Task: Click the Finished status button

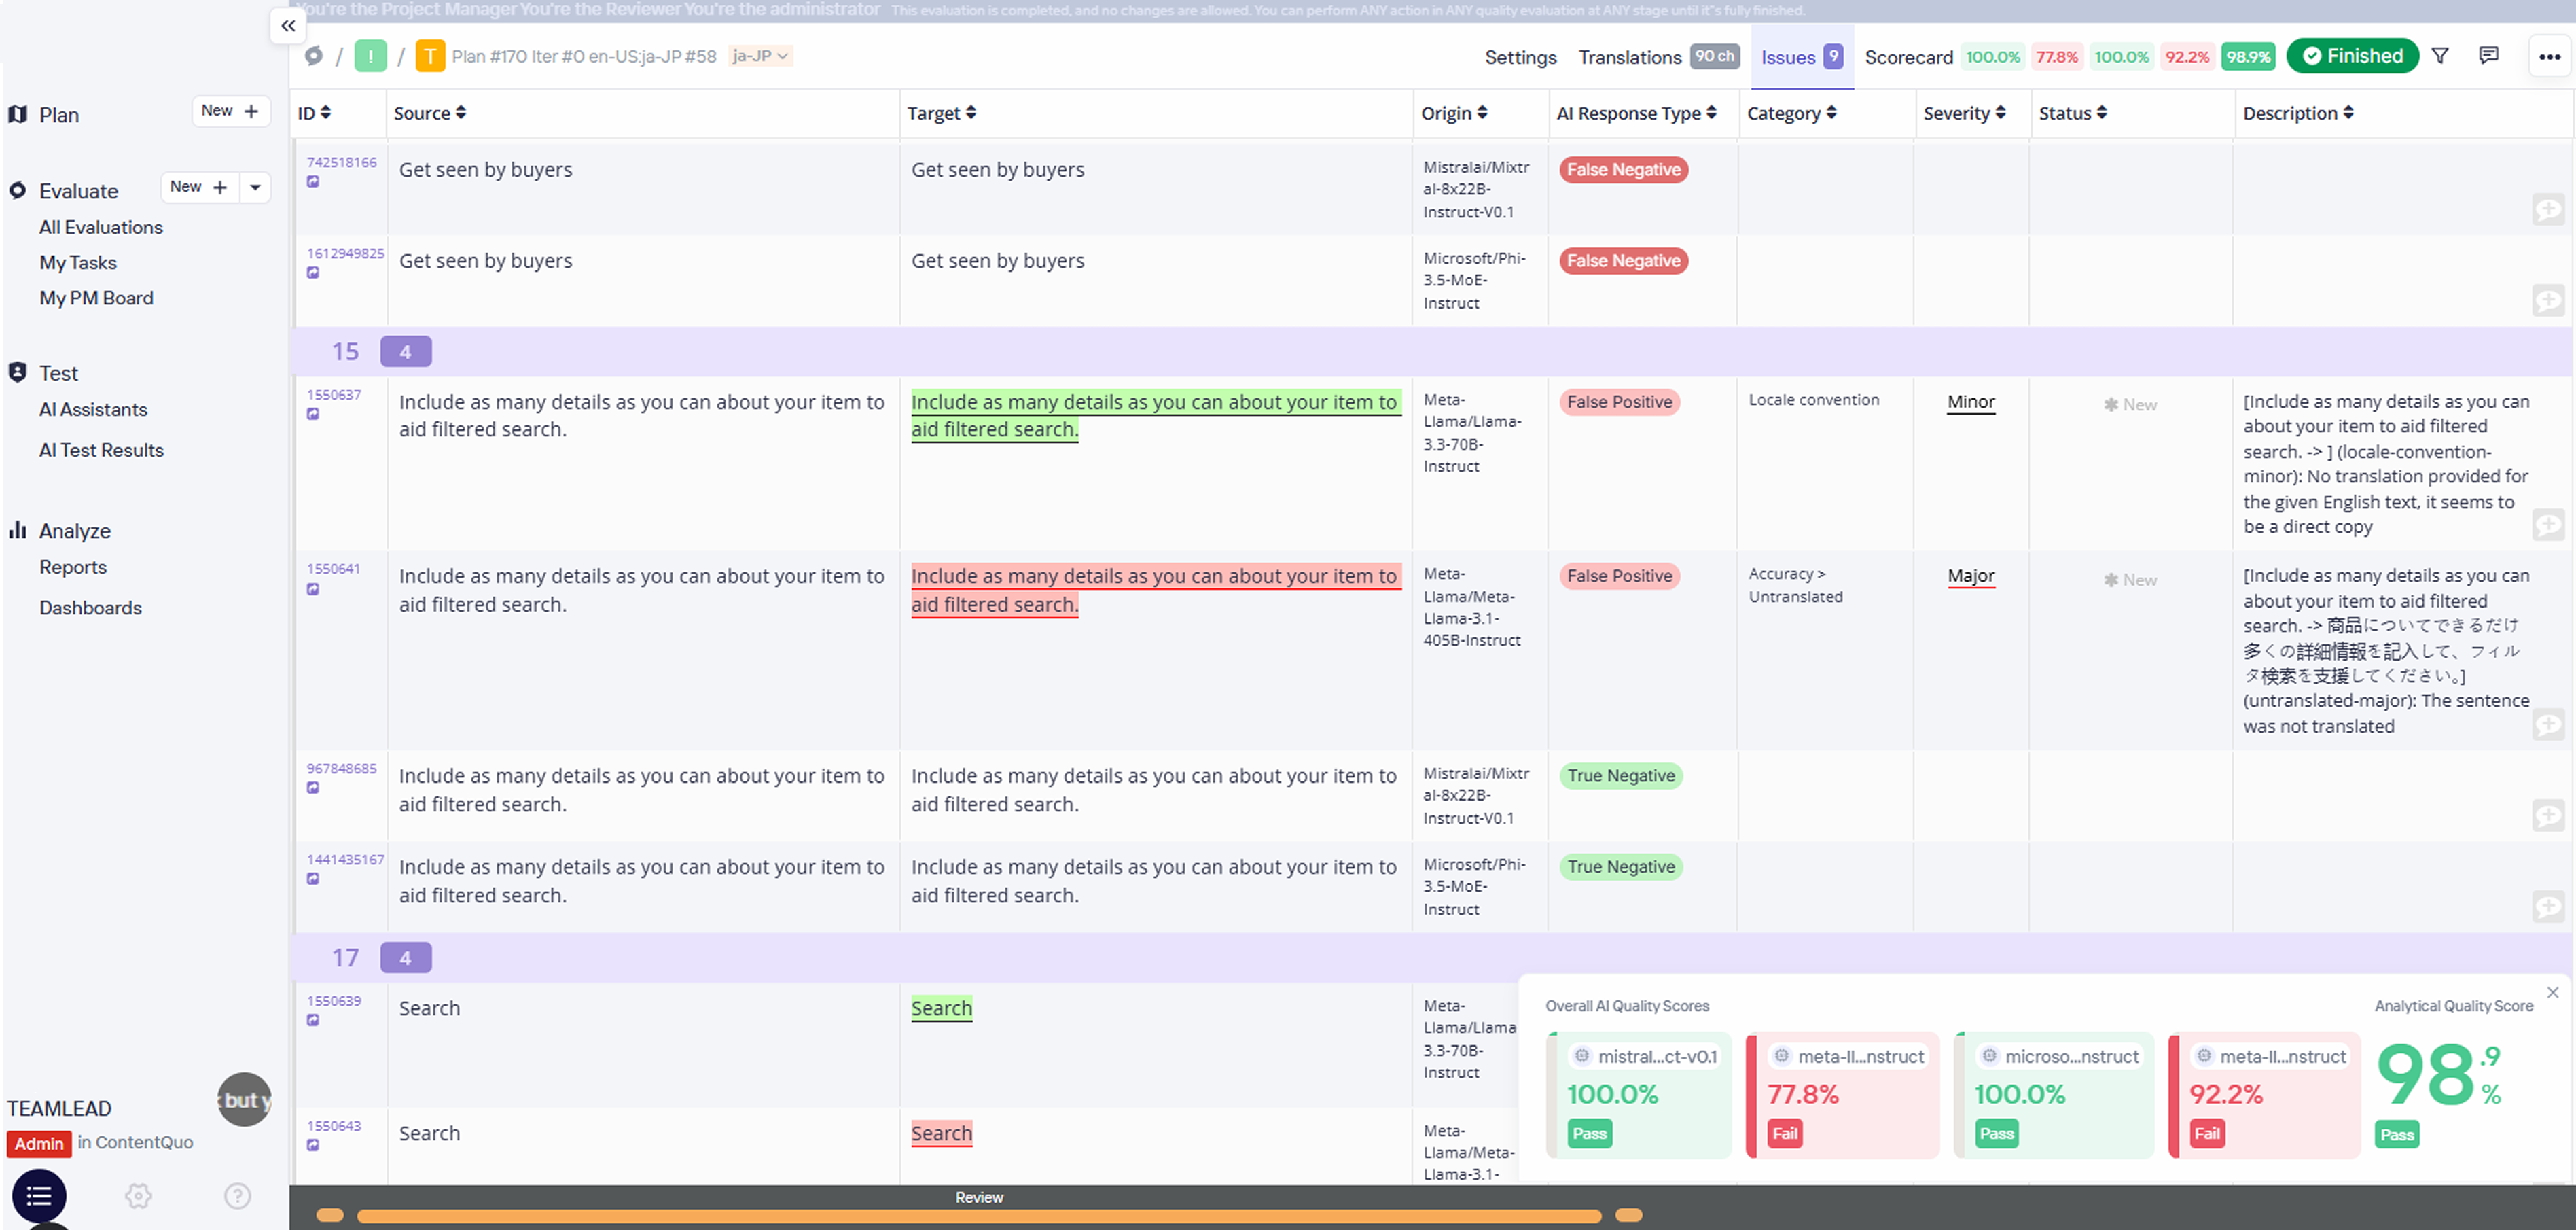Action: click(2352, 56)
